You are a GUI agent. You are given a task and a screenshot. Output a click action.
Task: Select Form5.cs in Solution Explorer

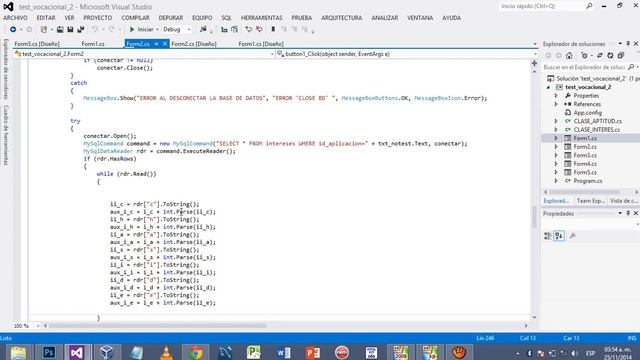(584, 172)
